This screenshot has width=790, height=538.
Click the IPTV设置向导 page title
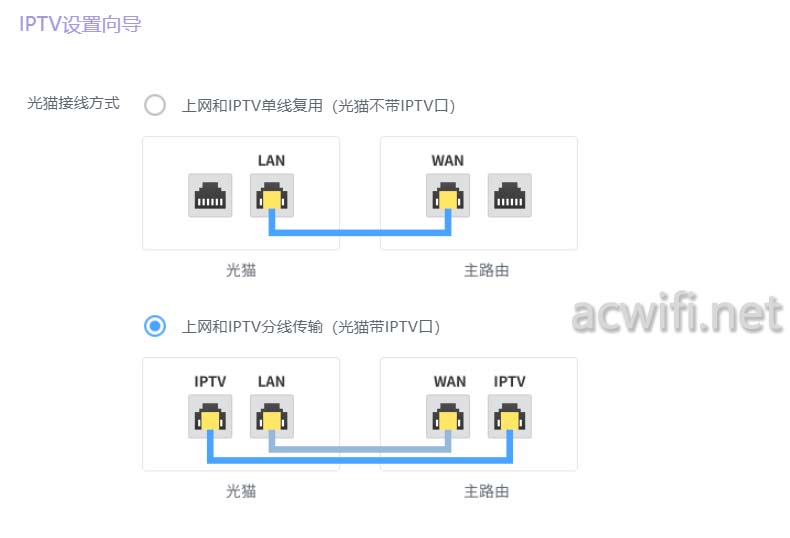[x=81, y=24]
